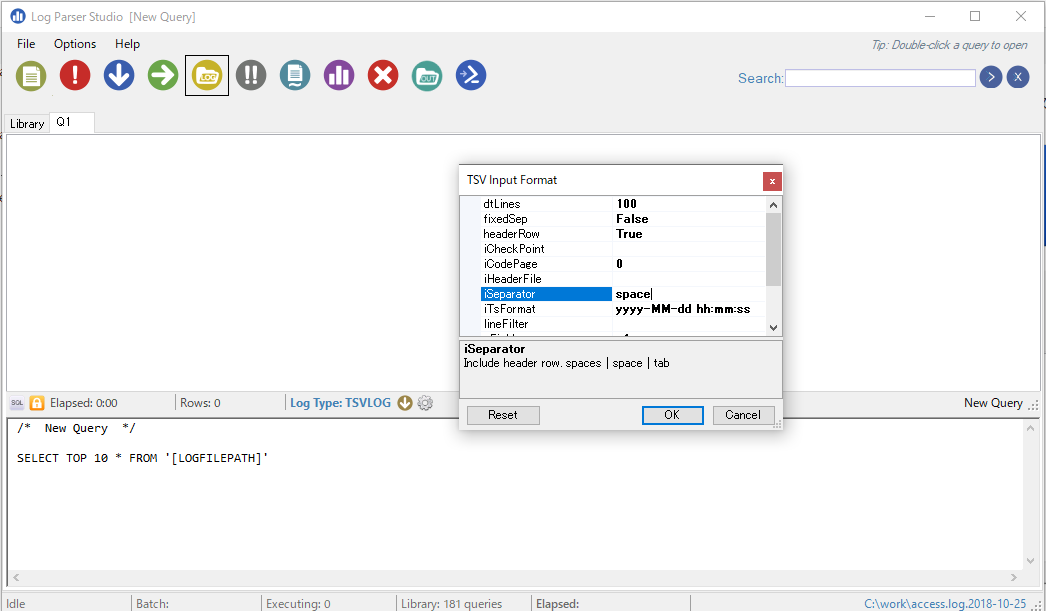Click Cancel in TSV Input Format
The width and height of the screenshot is (1046, 611).
[743, 415]
